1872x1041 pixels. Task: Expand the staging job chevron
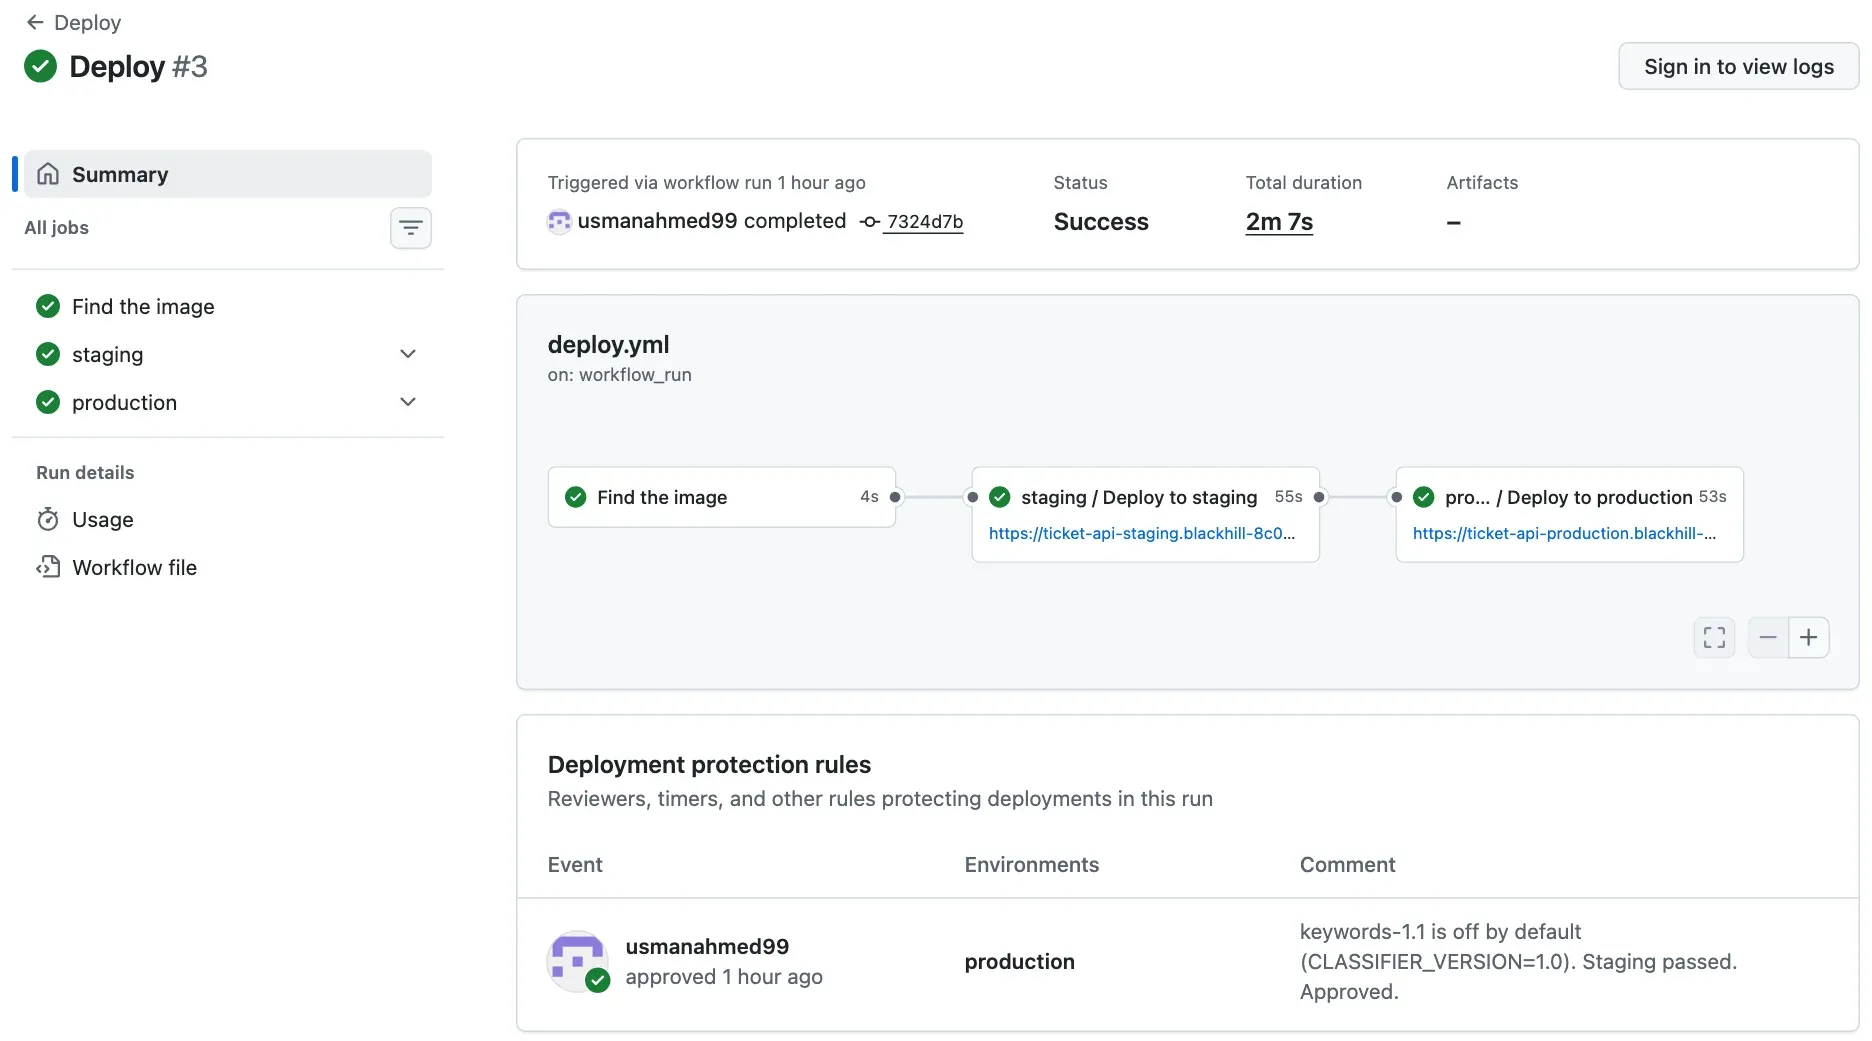click(x=408, y=354)
